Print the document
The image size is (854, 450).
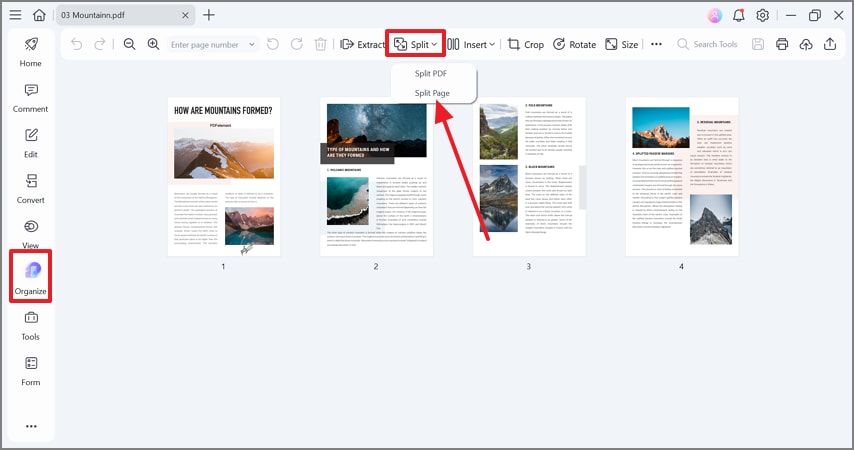[782, 44]
